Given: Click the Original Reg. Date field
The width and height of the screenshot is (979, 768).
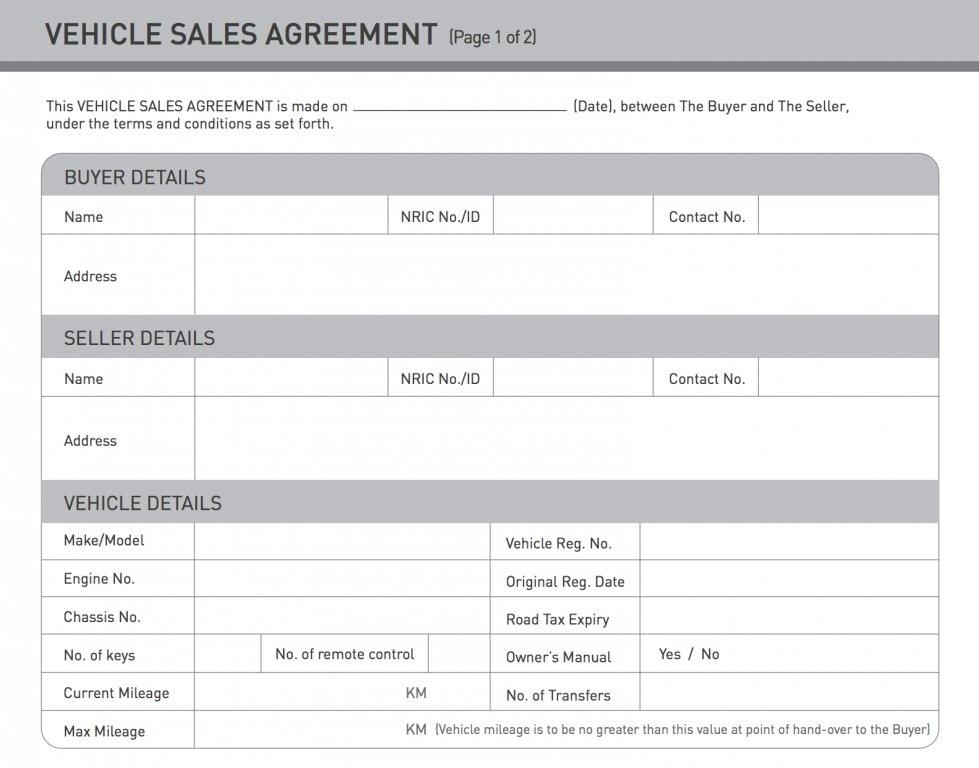Looking at the screenshot, I should point(789,580).
